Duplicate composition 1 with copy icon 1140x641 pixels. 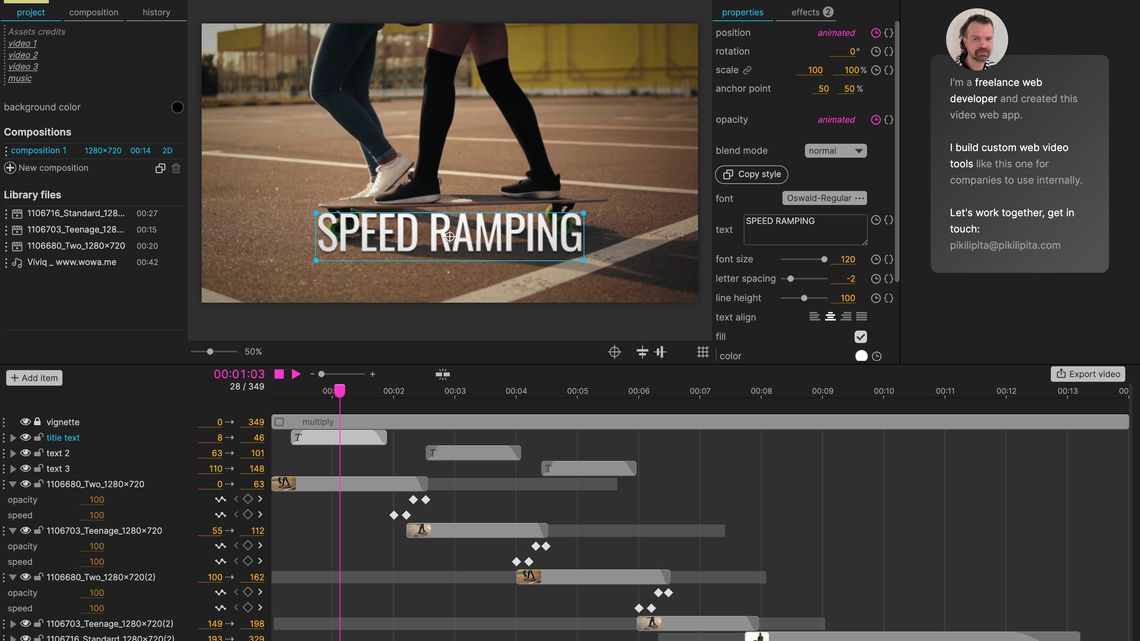[160, 169]
